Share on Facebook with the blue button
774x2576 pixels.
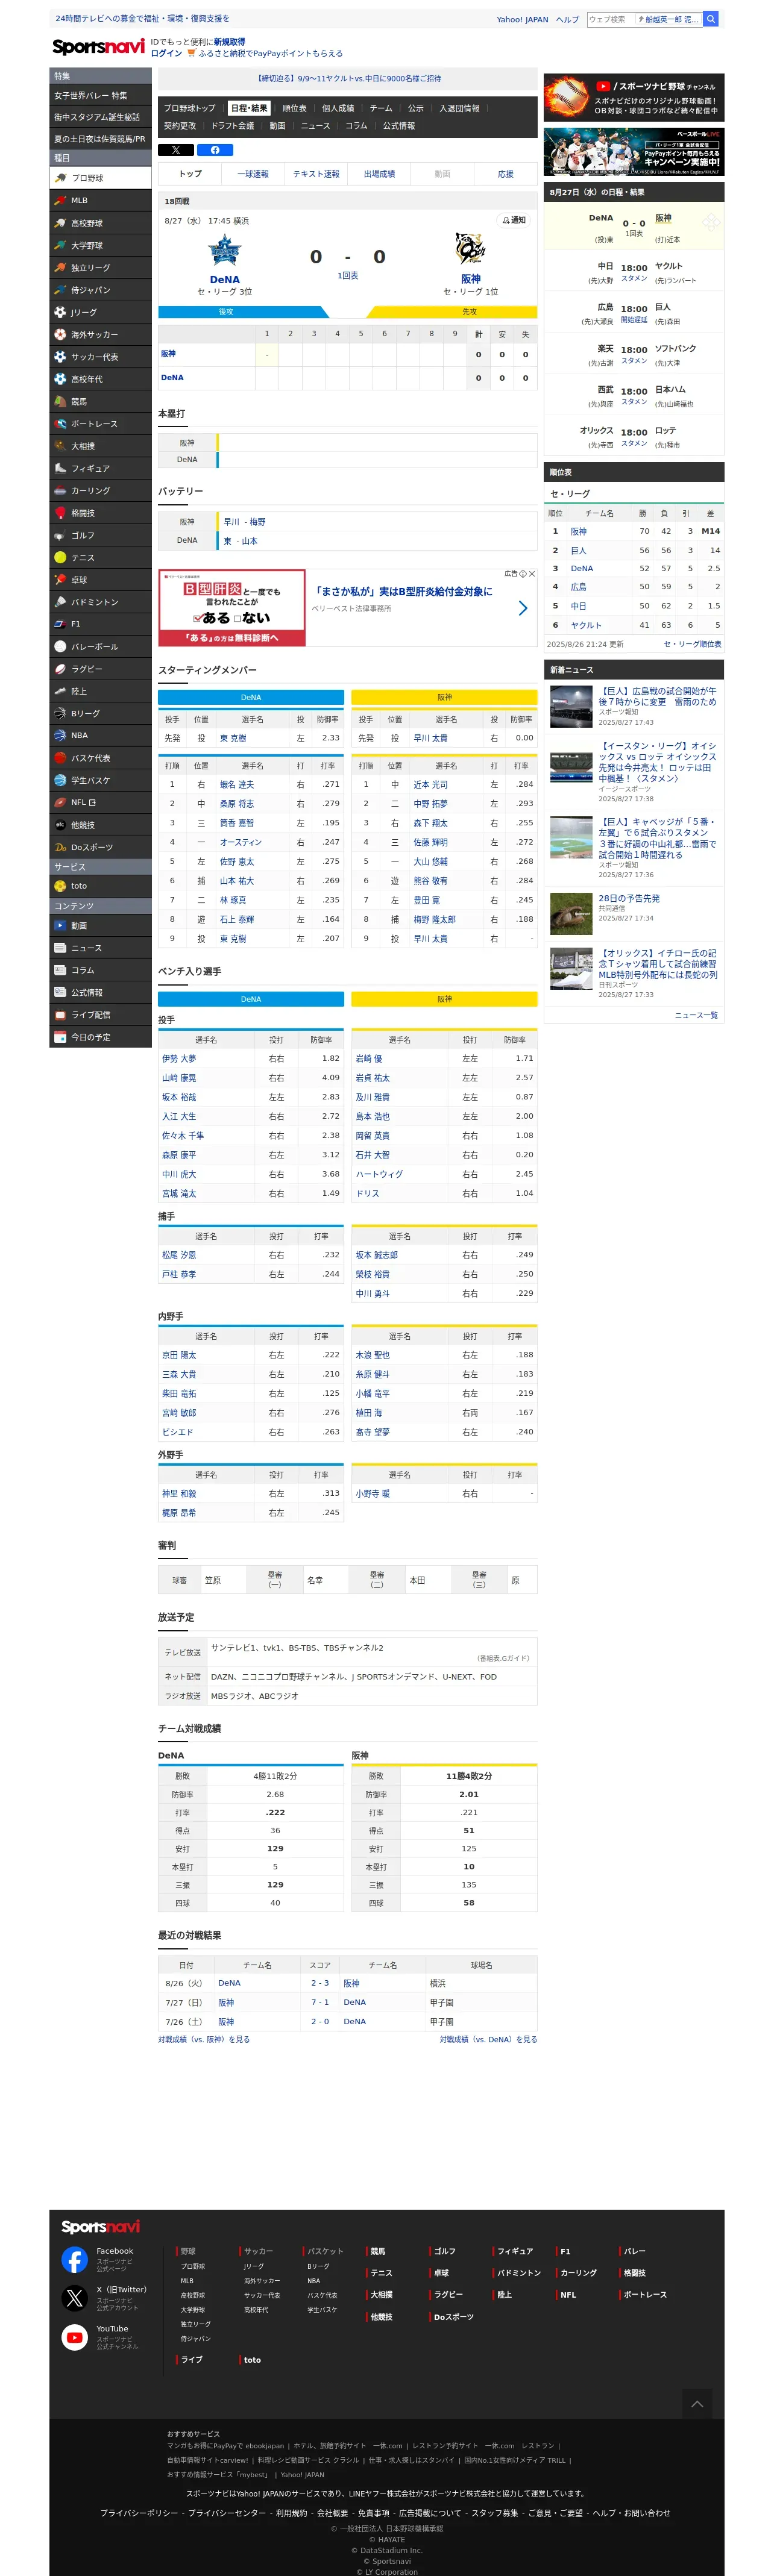[215, 150]
